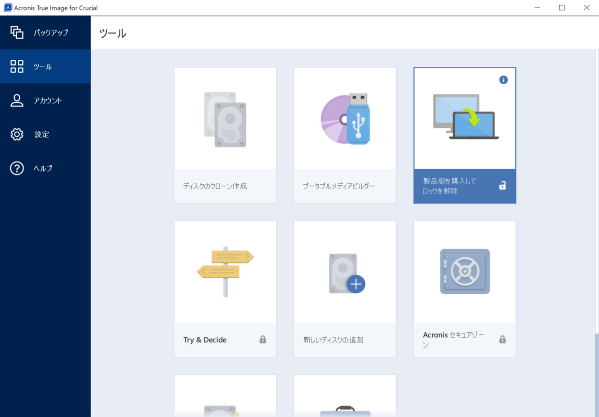Click the blue info icon on the locked tile

tap(503, 80)
